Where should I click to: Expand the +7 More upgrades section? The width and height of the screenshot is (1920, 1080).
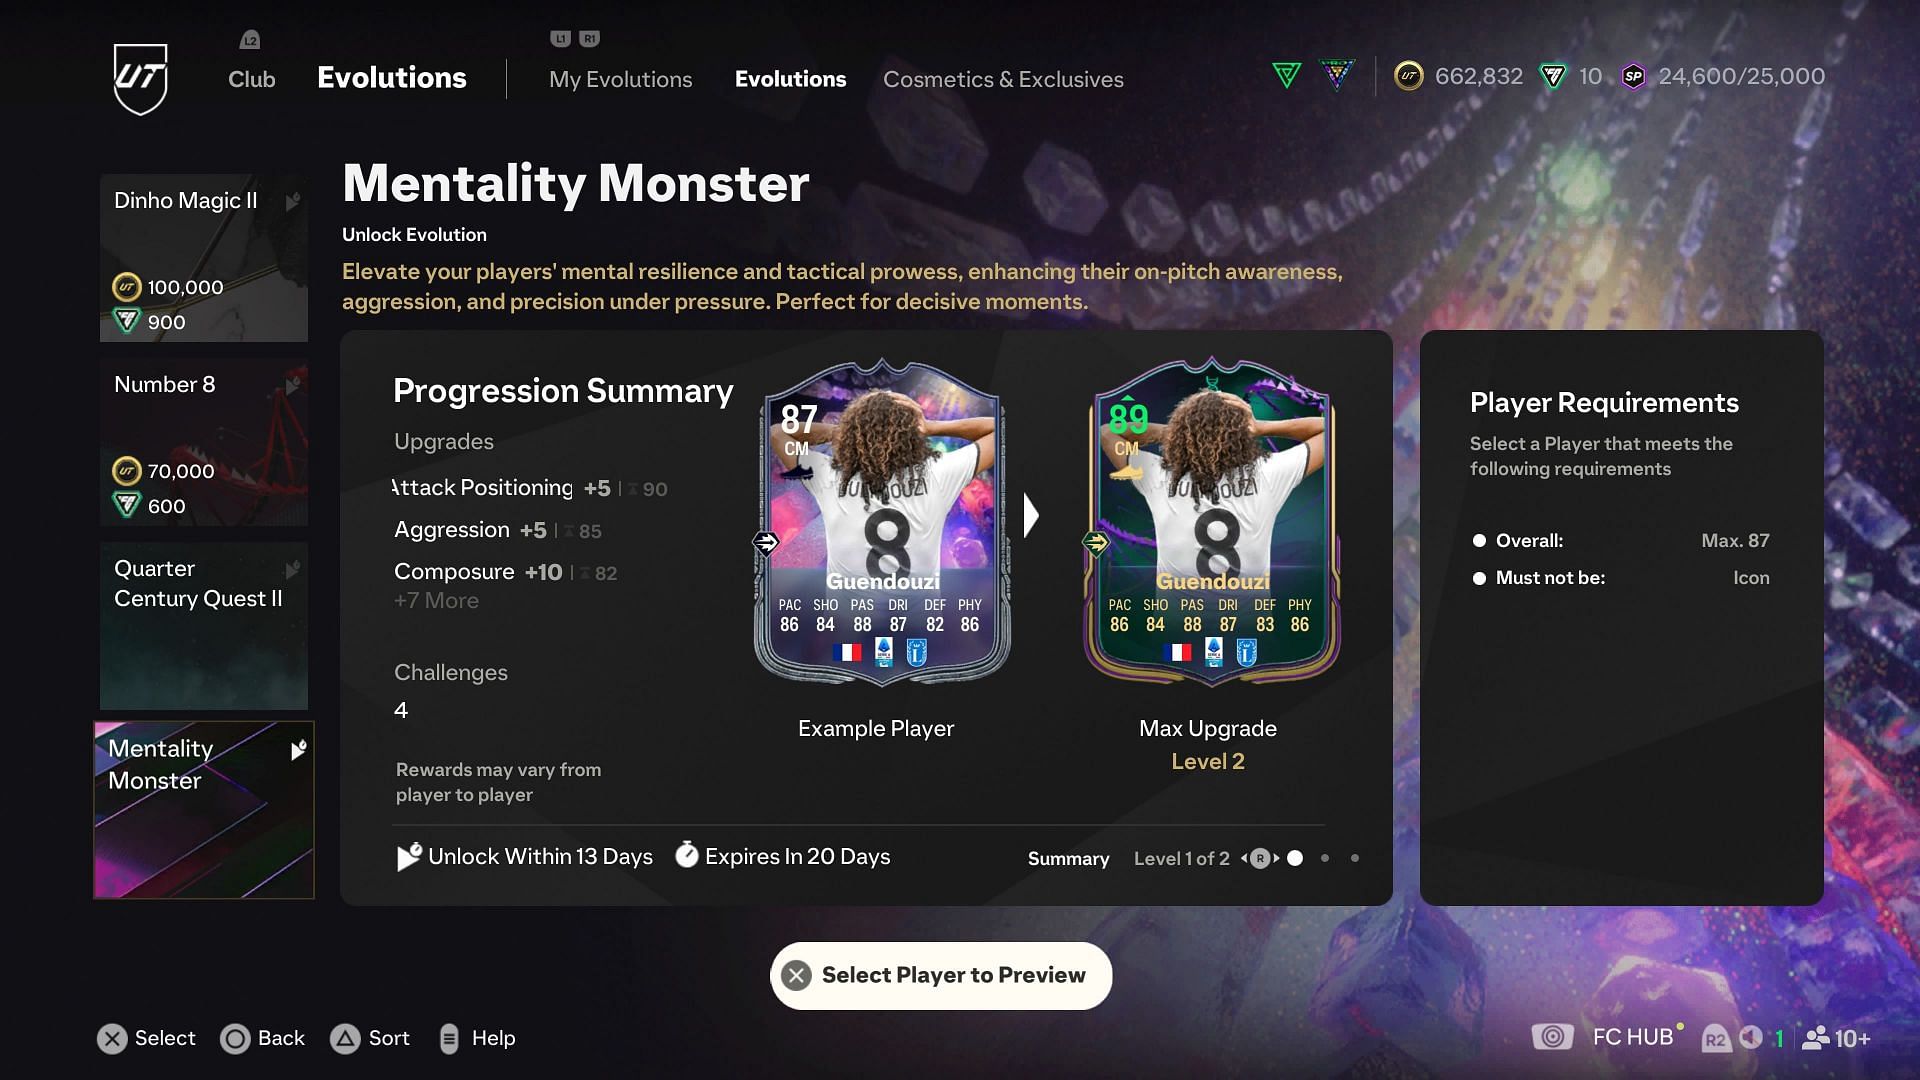435,601
